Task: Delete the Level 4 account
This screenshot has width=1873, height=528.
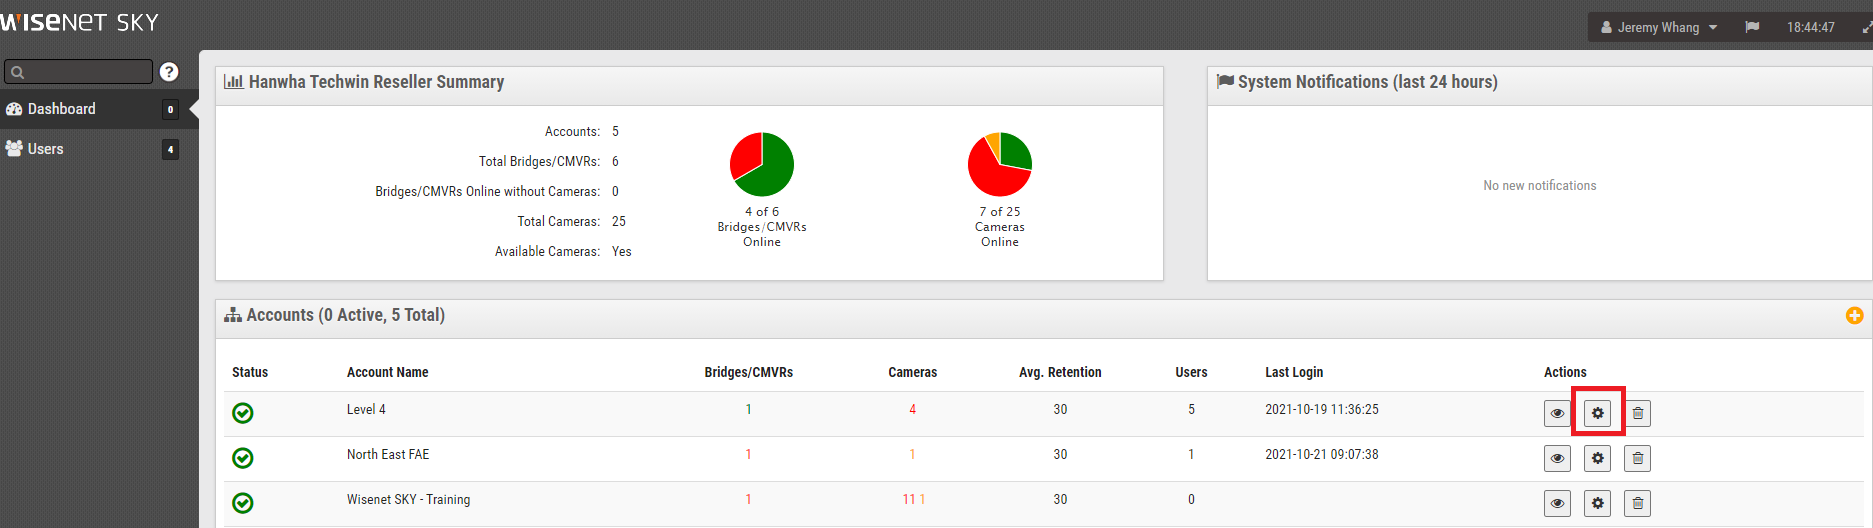Action: [x=1637, y=413]
